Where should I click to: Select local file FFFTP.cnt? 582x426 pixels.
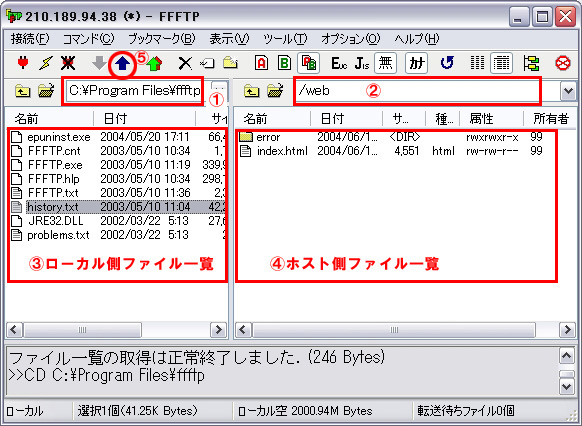click(x=54, y=151)
